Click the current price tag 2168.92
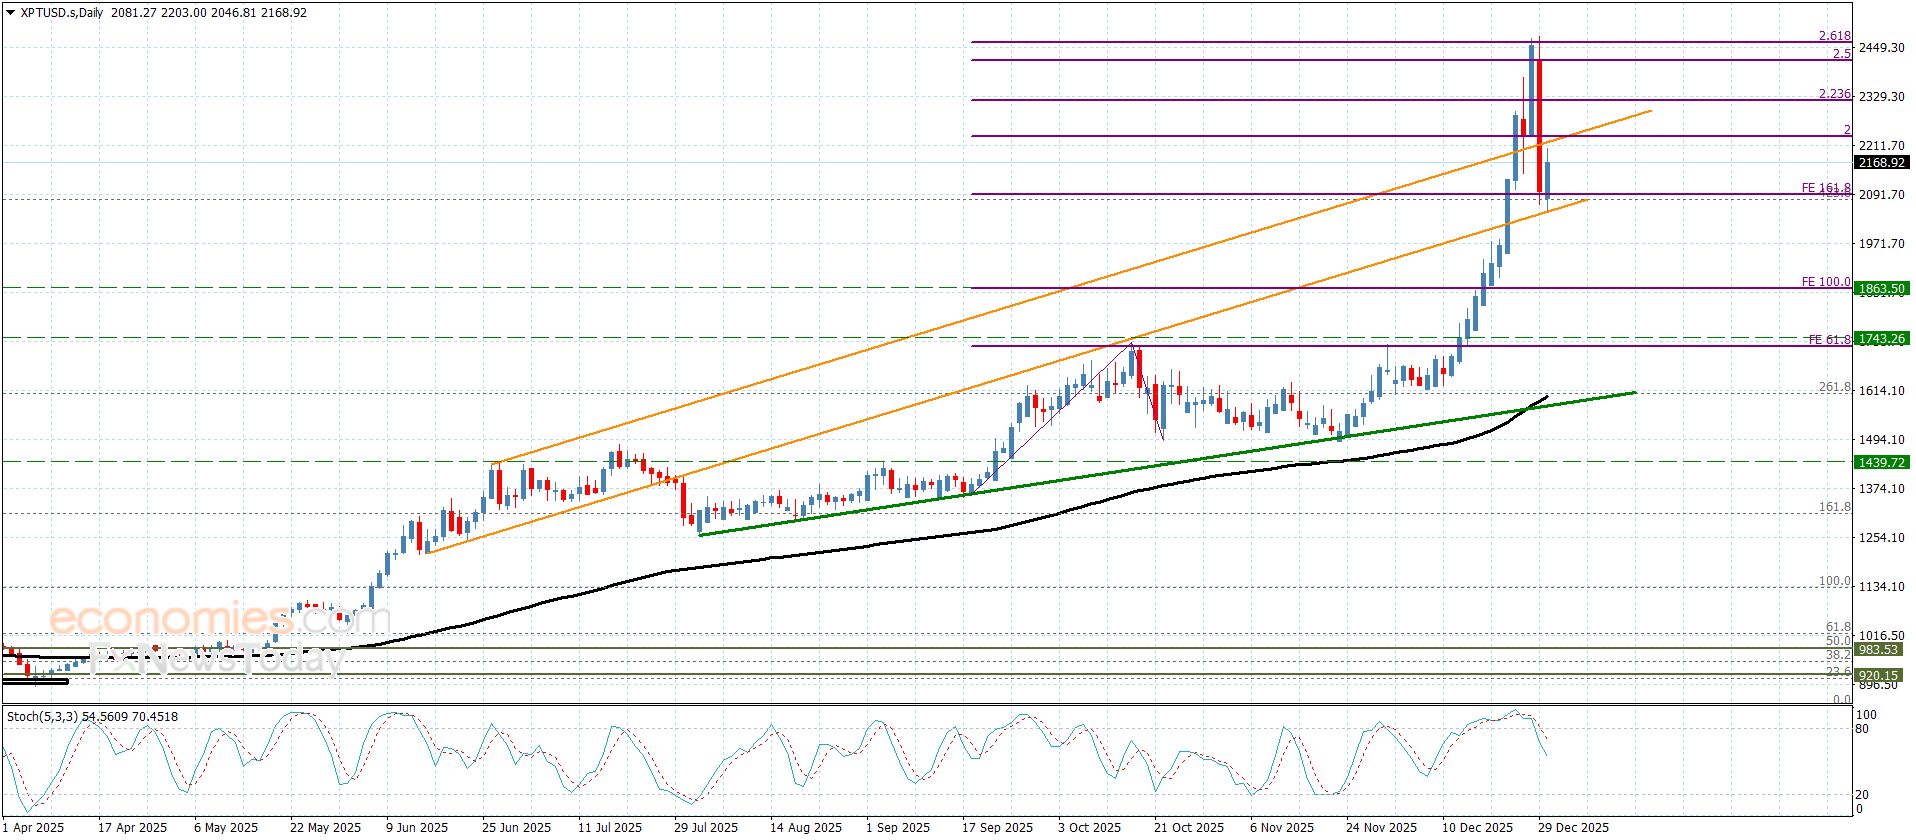 coord(1881,163)
